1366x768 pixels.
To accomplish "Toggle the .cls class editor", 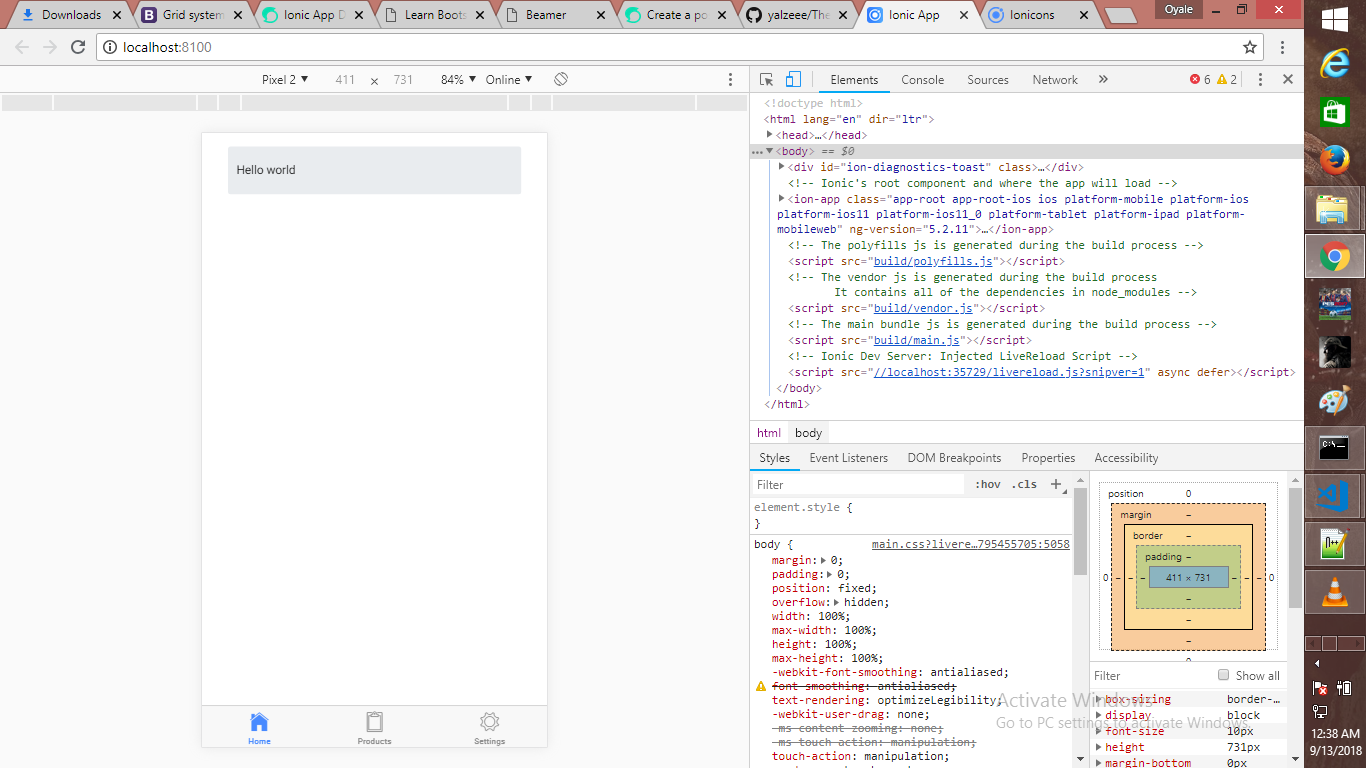I will pyautogui.click(x=1024, y=484).
